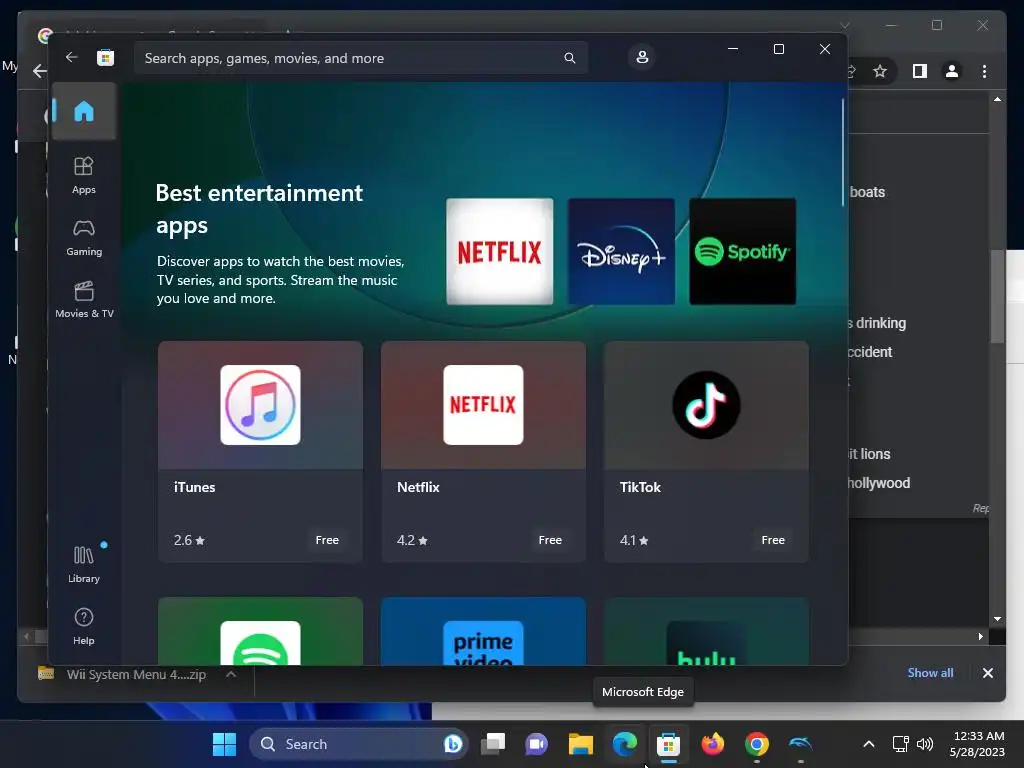Screen dimensions: 1024x768
Task: Click the Store back arrow
Action: (x=71, y=57)
